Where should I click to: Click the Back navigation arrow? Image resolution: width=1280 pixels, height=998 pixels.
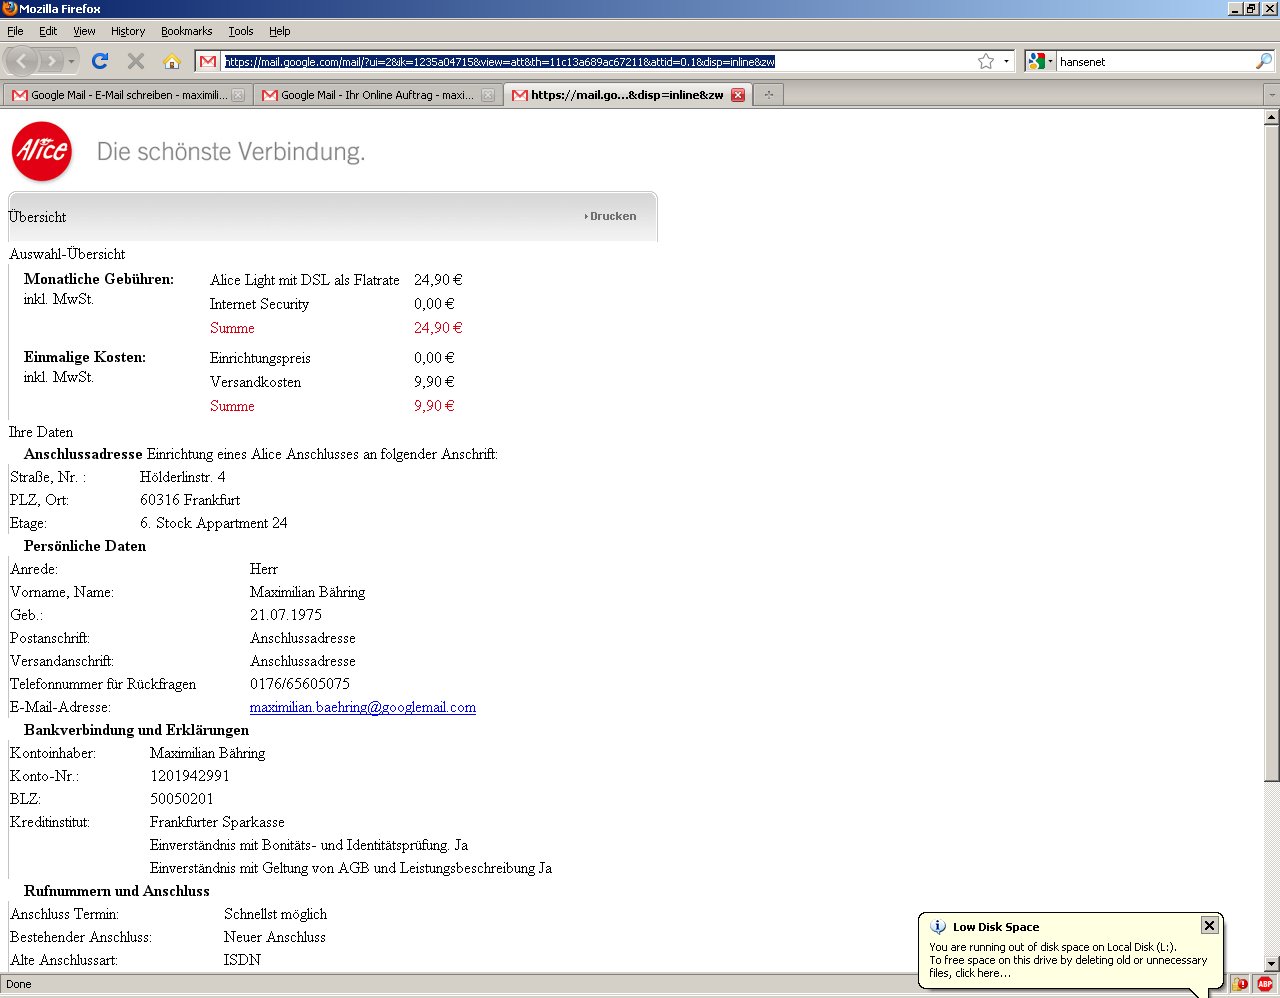[22, 62]
